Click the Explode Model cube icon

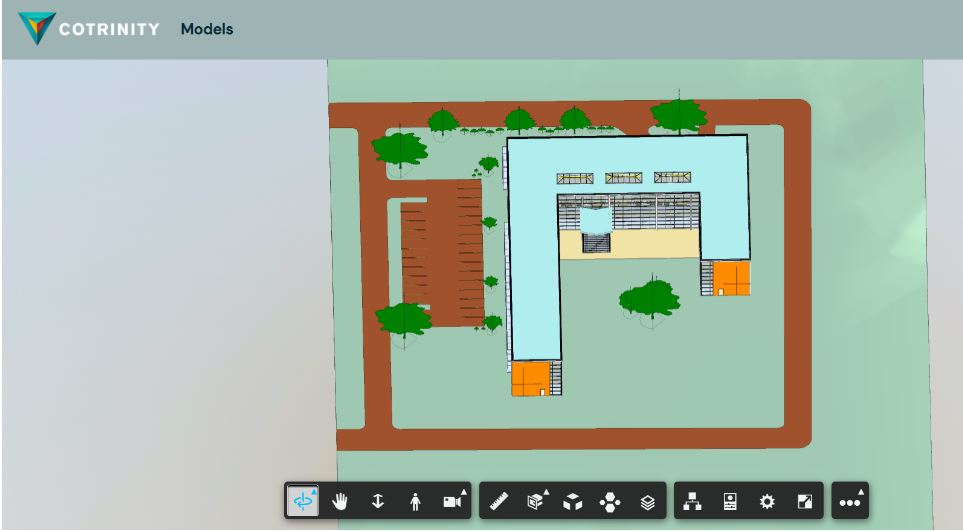click(573, 501)
